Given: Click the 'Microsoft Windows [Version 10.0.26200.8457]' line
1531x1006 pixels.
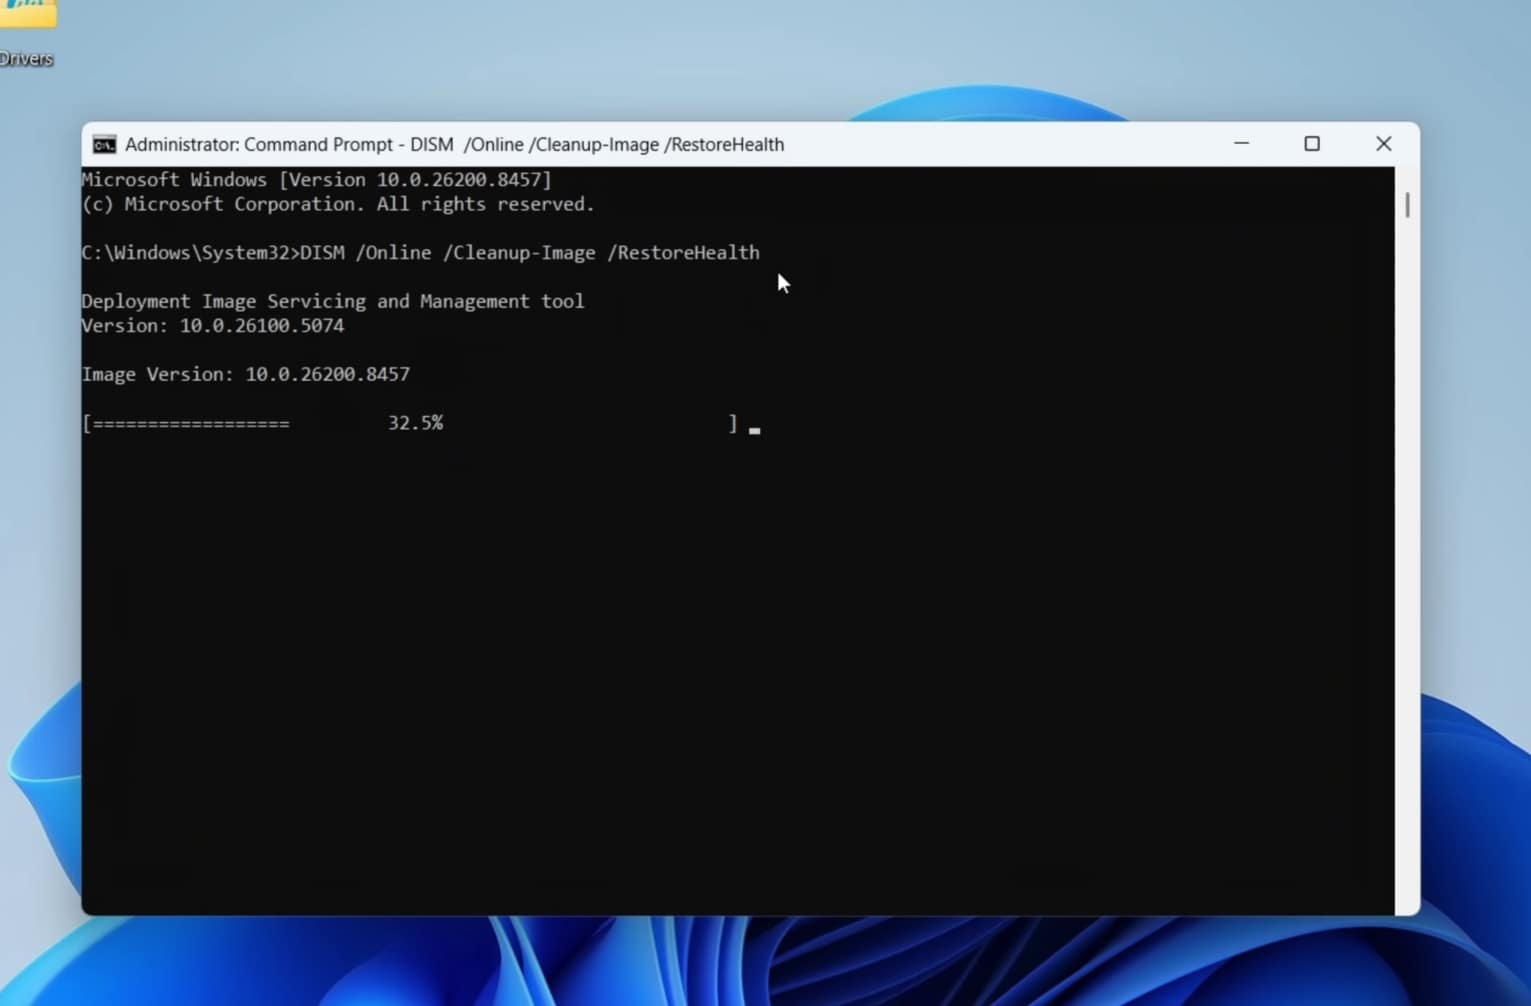Looking at the screenshot, I should coord(316,180).
